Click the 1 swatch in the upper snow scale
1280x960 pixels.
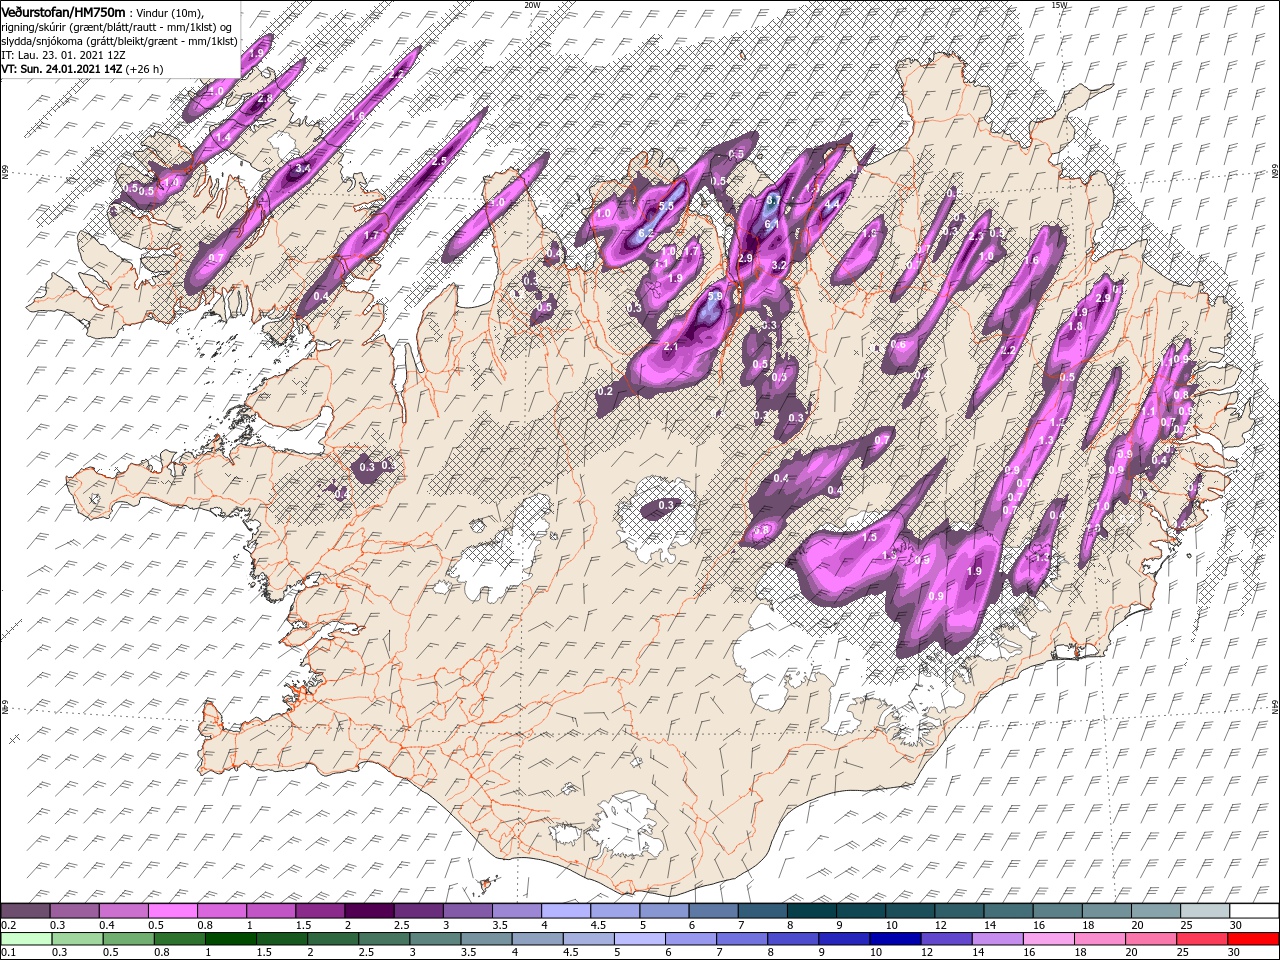coord(271,911)
